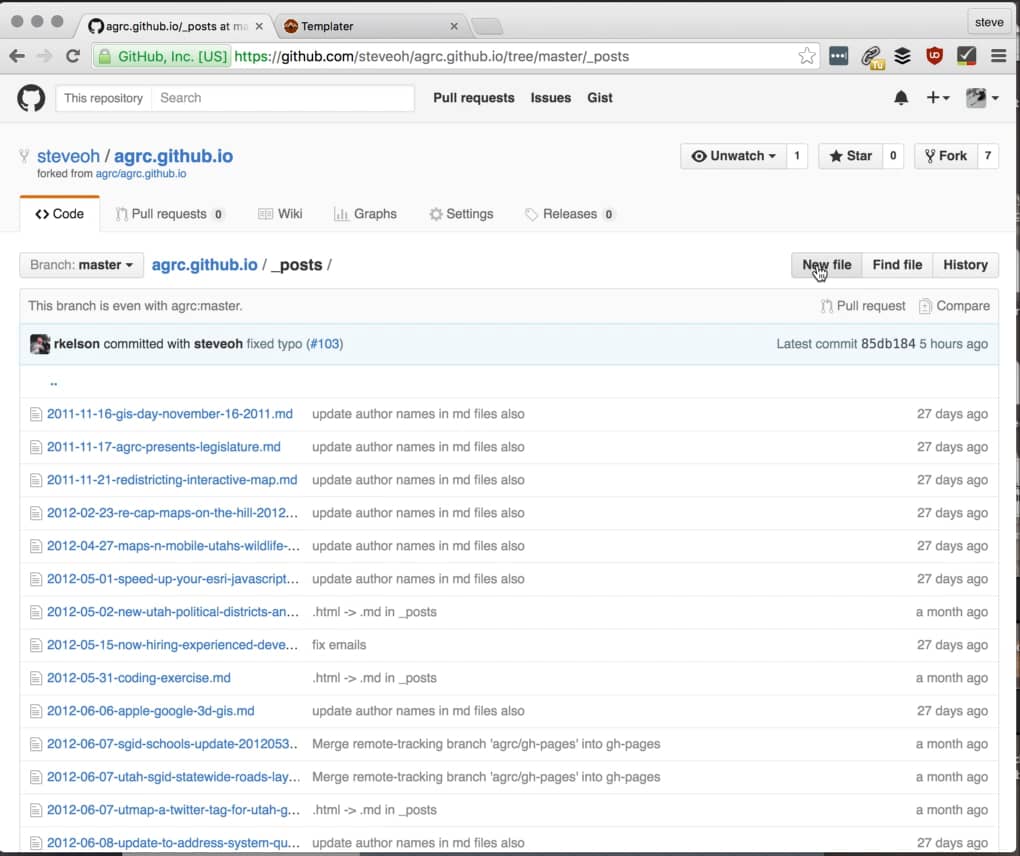Click Issues in the top navigation
Image resolution: width=1020 pixels, height=856 pixels.
pos(550,98)
